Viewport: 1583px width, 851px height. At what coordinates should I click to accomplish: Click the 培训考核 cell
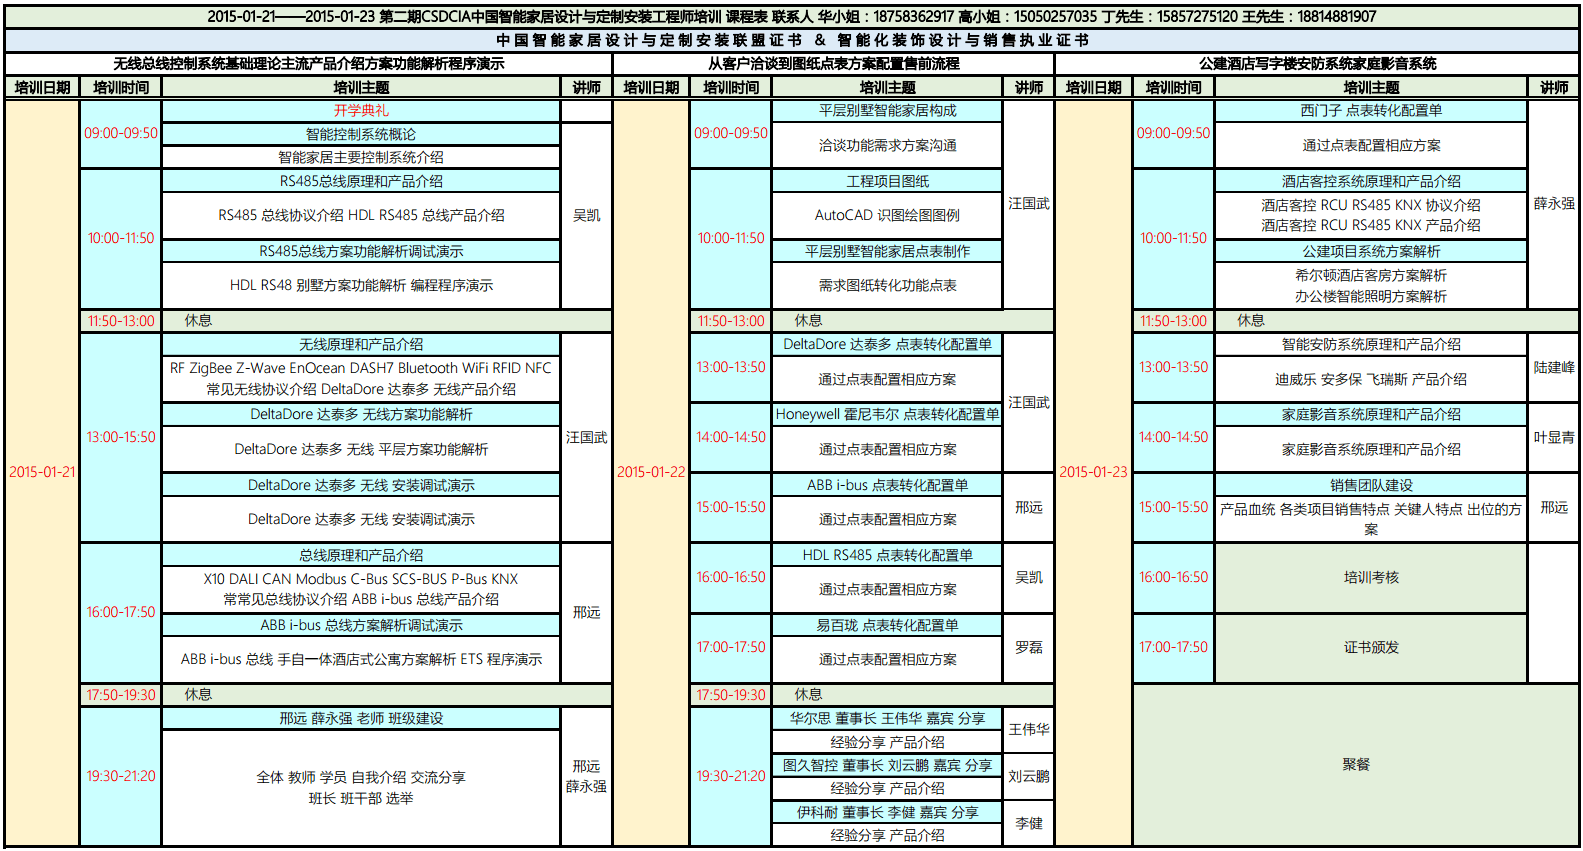[x=1371, y=578]
